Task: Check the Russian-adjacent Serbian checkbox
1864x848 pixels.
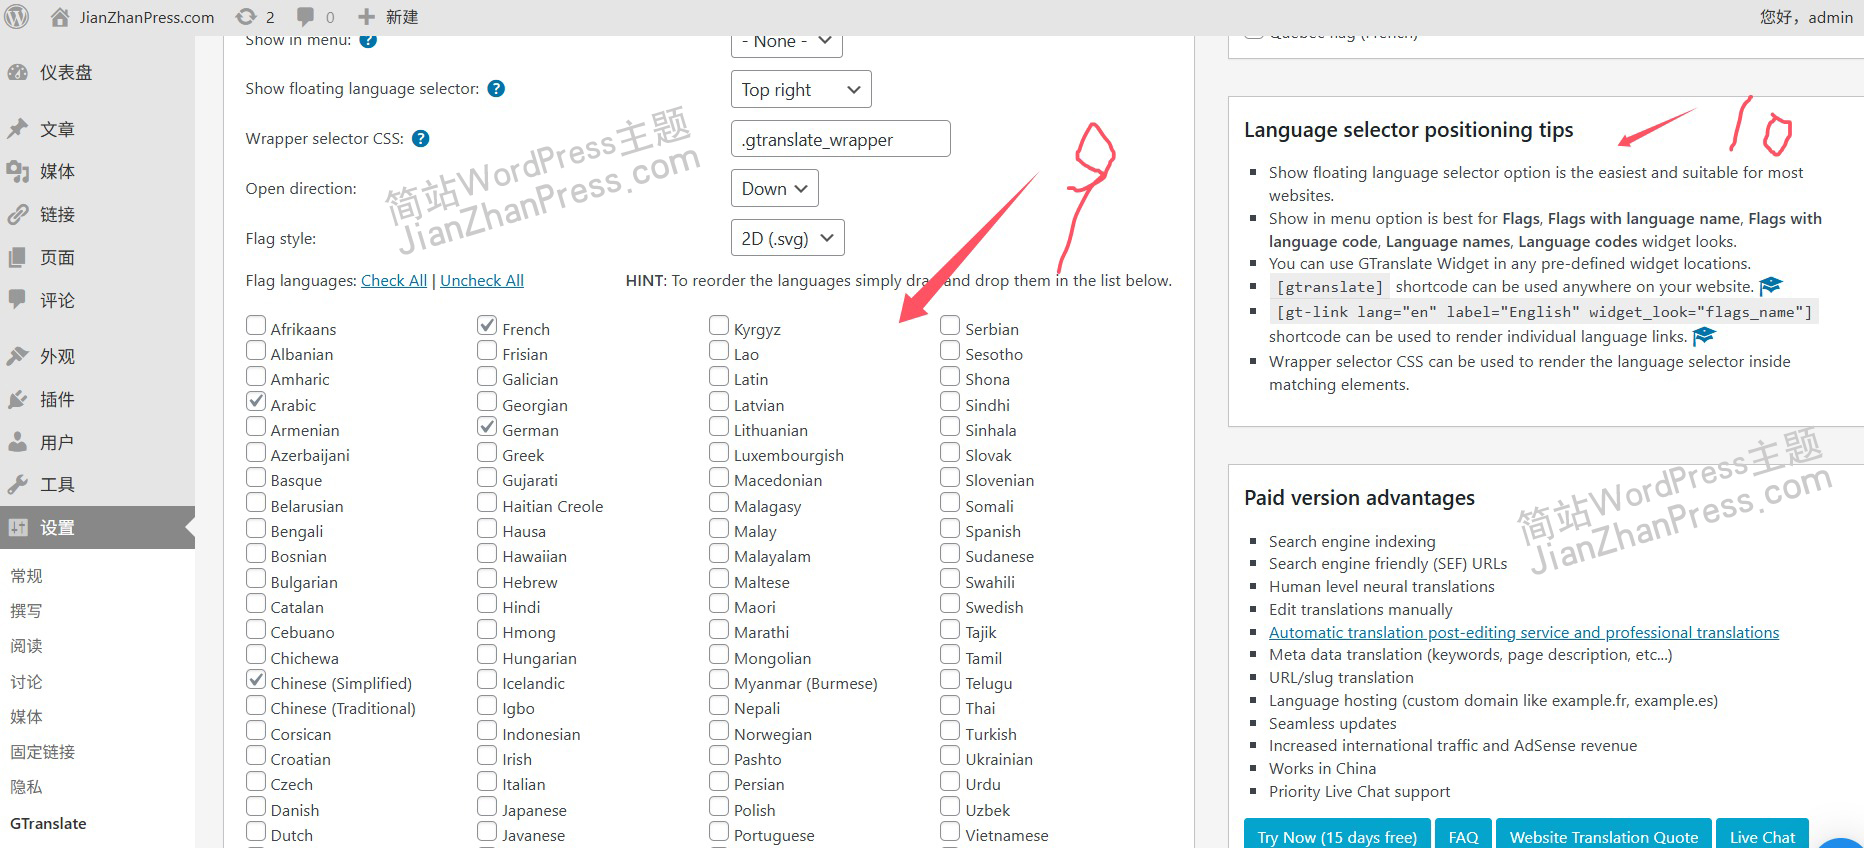Action: click(950, 326)
